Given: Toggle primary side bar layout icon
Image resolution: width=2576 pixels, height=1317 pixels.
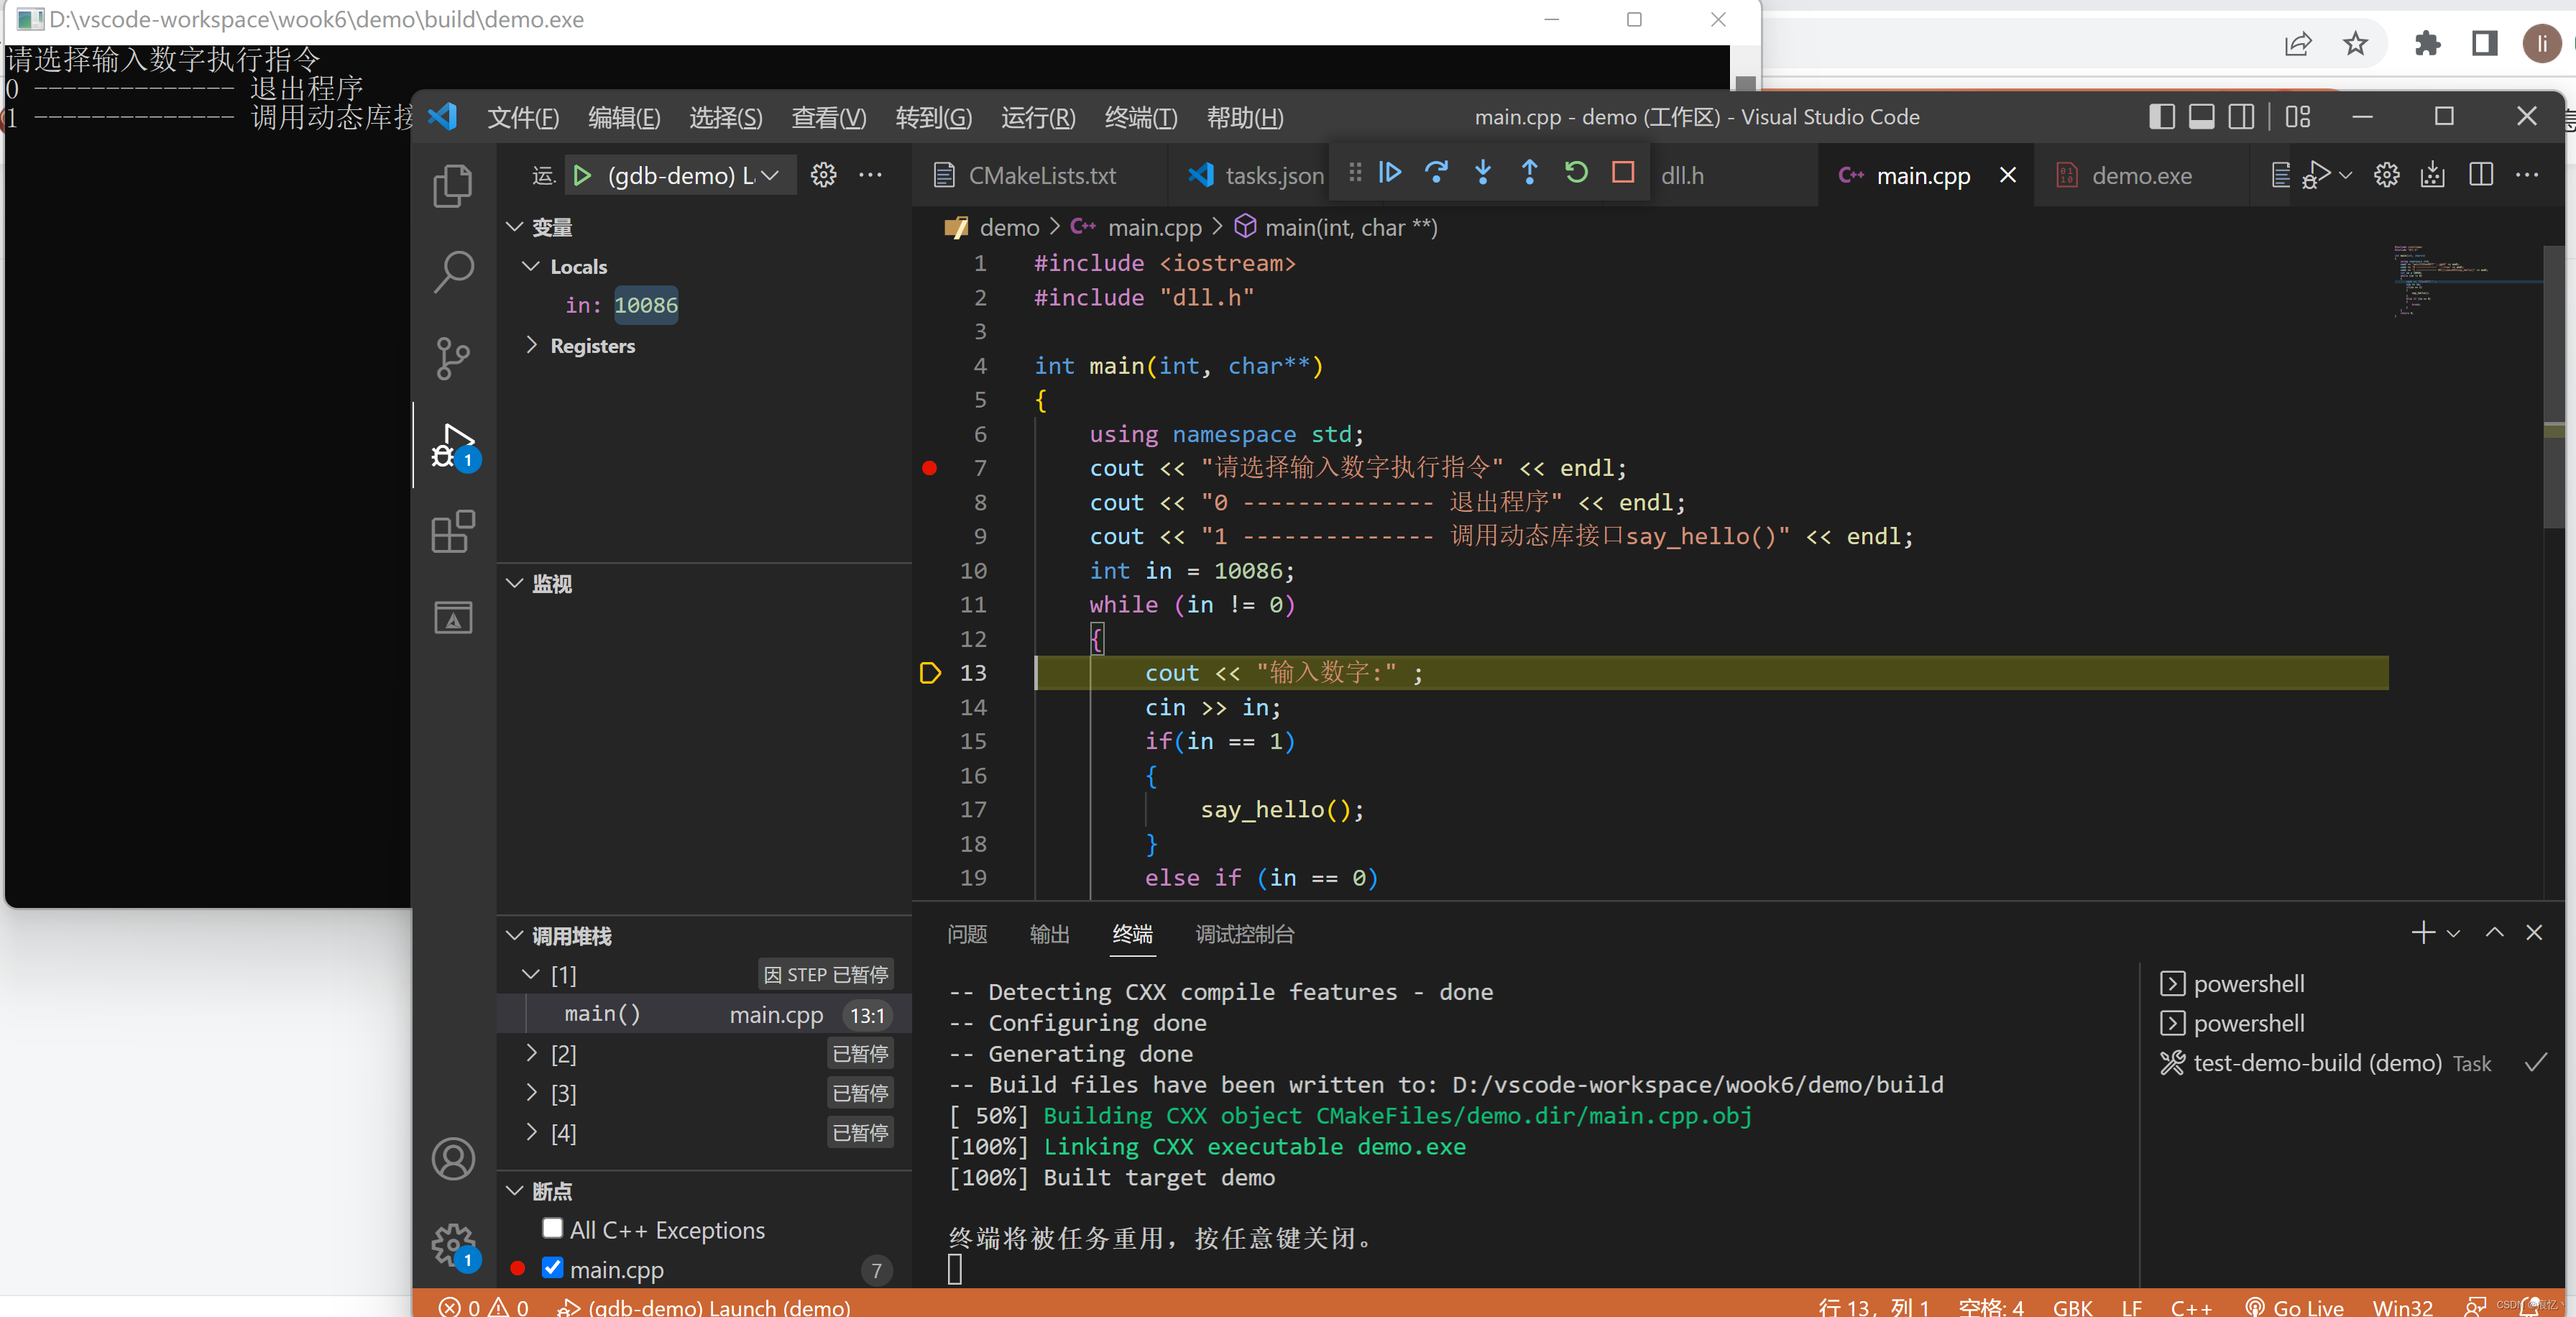Looking at the screenshot, I should [2161, 117].
